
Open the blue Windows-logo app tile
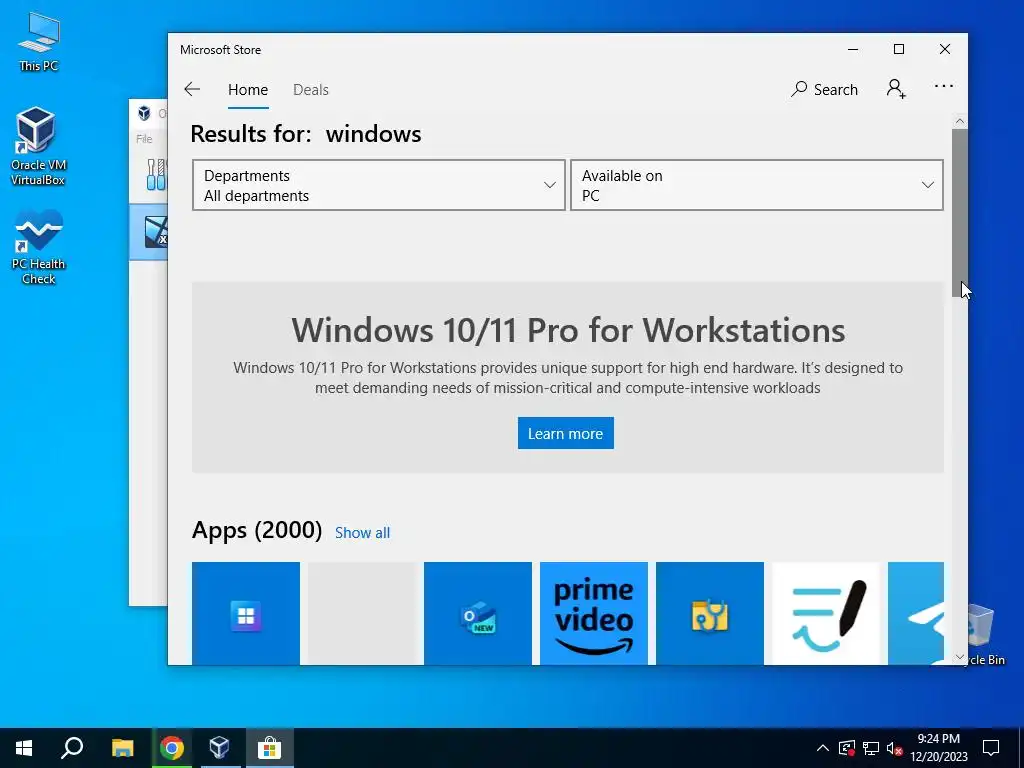(246, 613)
